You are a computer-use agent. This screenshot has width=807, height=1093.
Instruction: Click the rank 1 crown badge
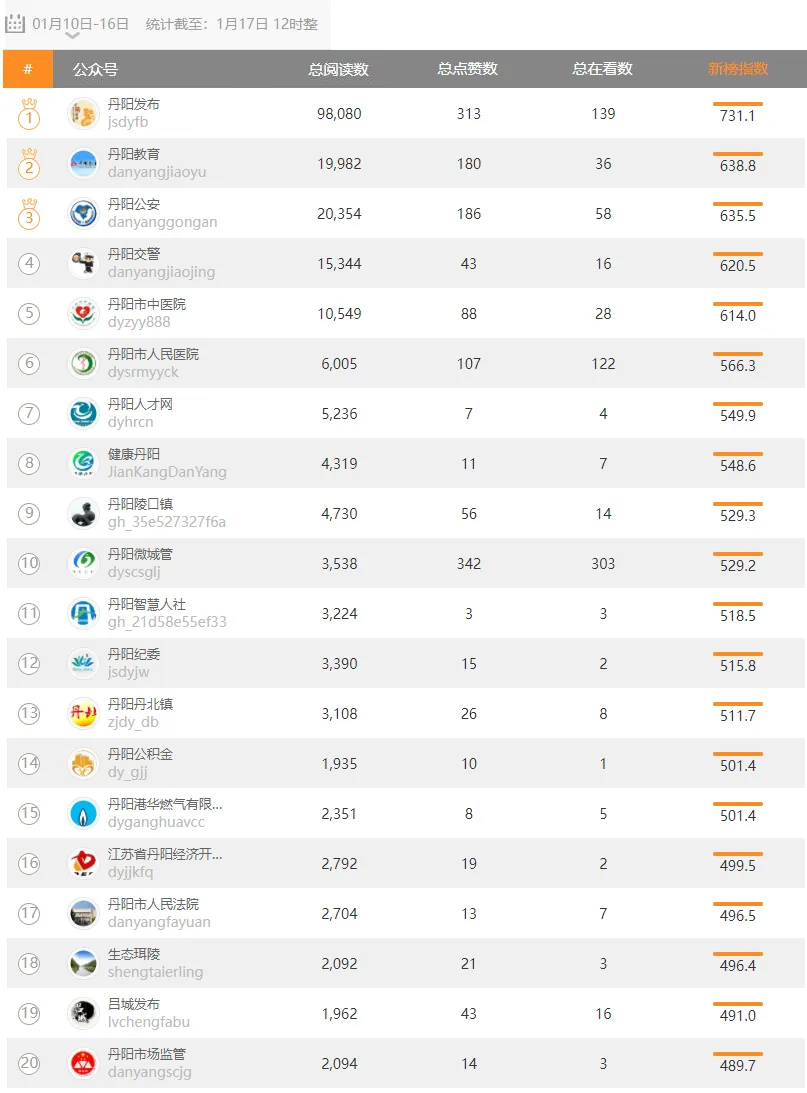[x=29, y=113]
